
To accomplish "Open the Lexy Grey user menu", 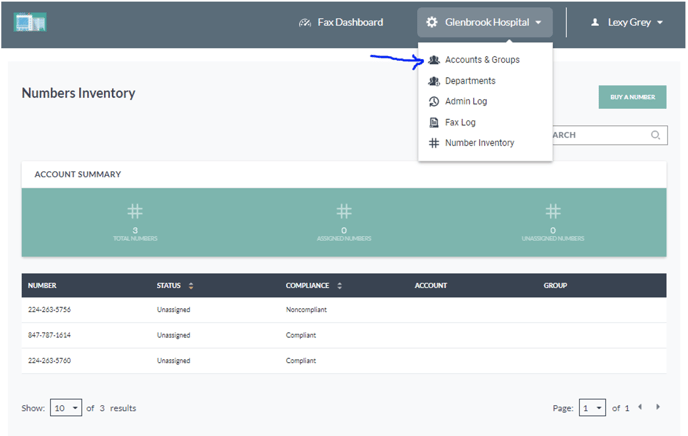I will pyautogui.click(x=627, y=22).
